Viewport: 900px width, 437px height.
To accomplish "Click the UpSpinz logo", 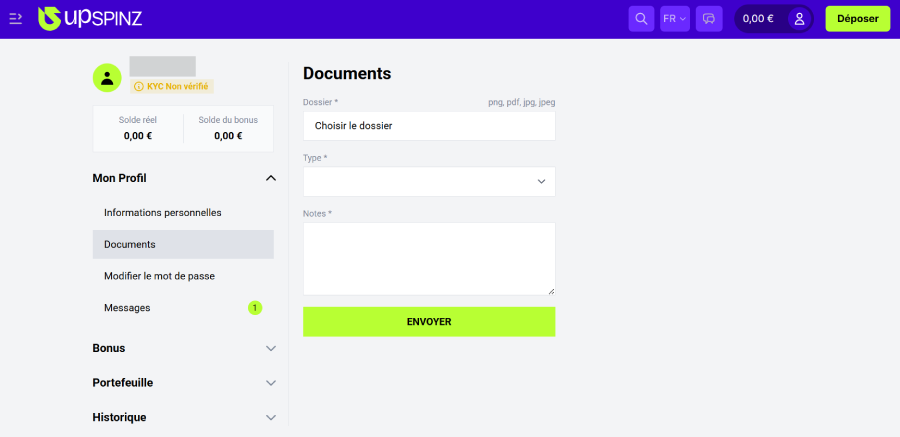I will [x=92, y=18].
